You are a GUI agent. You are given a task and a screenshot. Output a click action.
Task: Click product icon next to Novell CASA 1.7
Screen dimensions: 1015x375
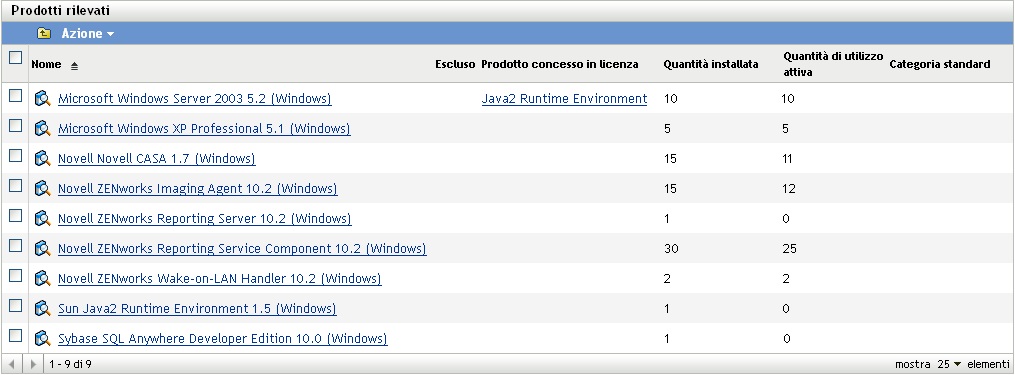coord(43,158)
